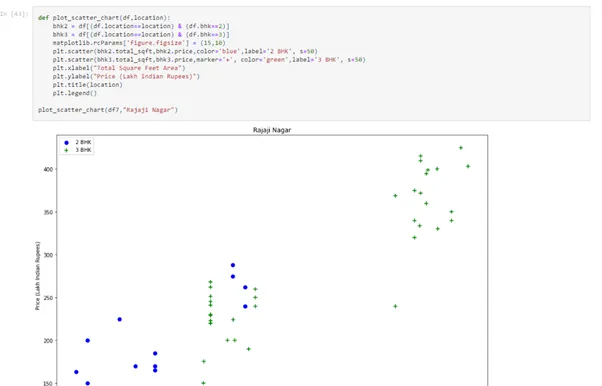Screen dimensions: 602x386
Task: Click the 'Rajaji Nagar' chart title
Action: click(272, 130)
